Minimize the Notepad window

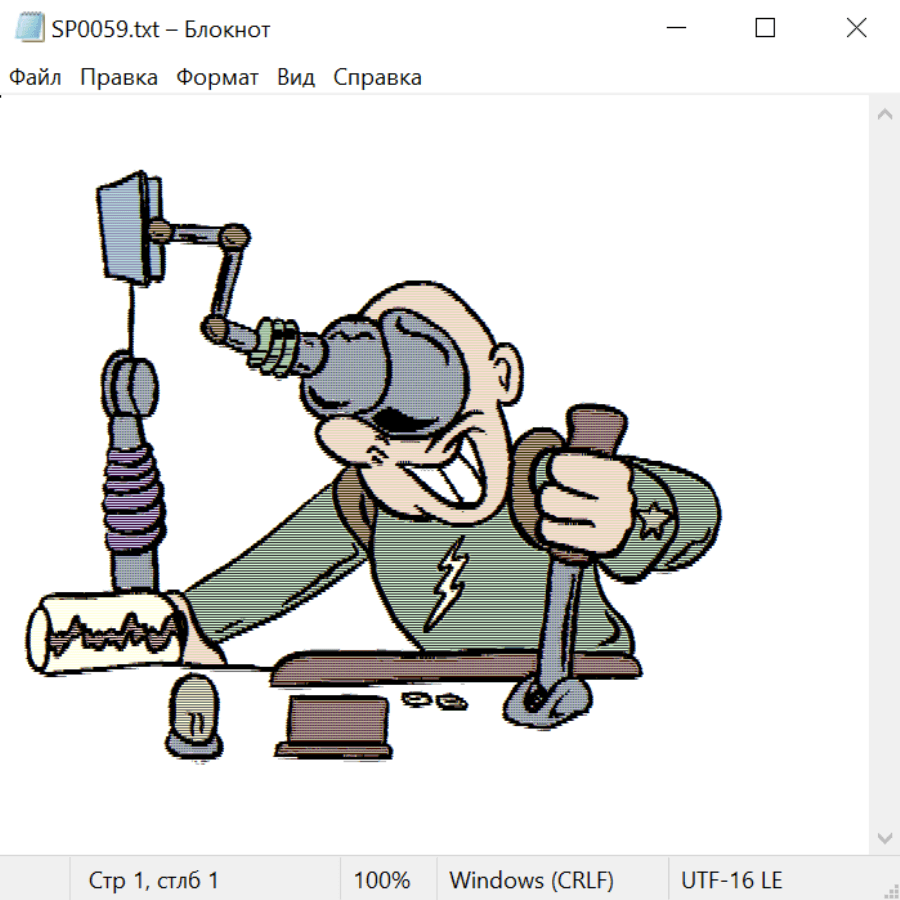pos(675,29)
